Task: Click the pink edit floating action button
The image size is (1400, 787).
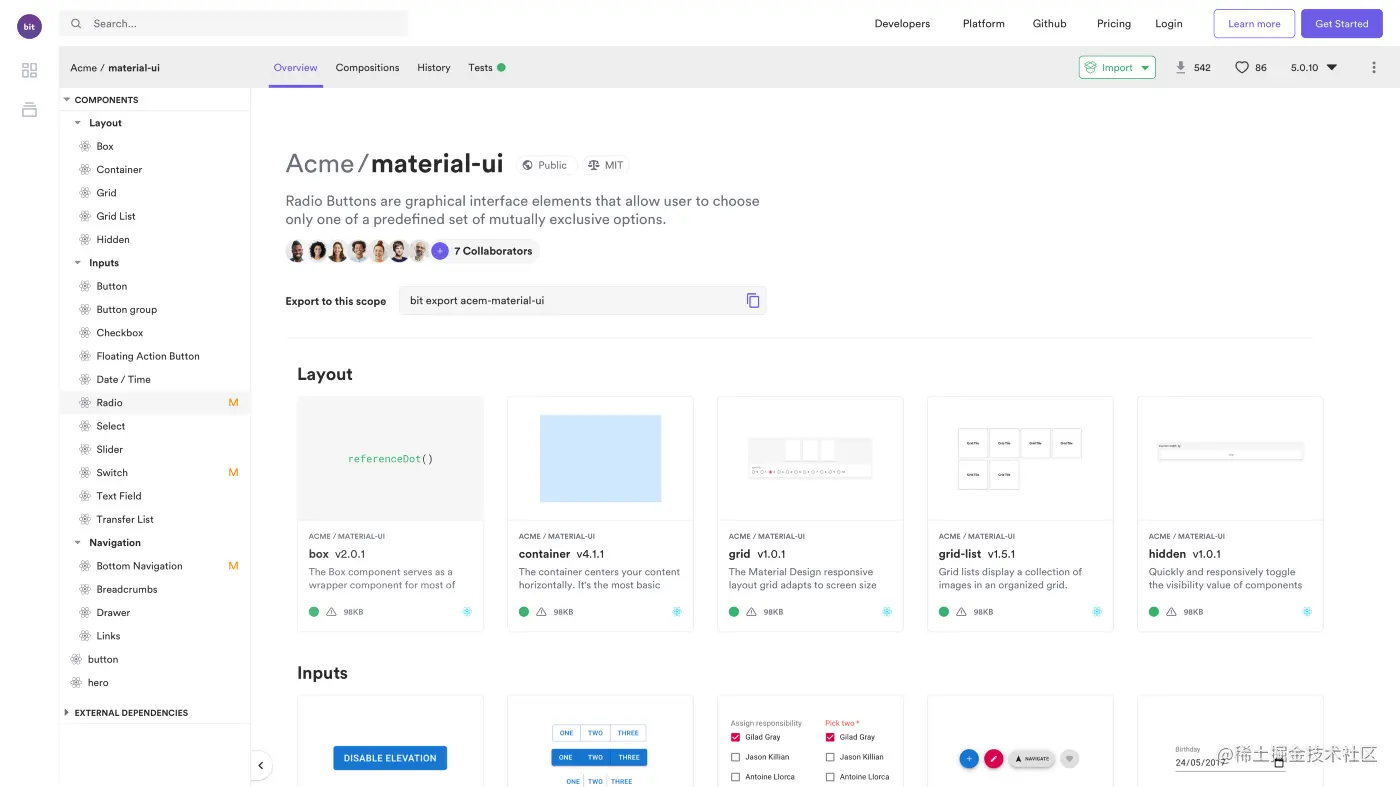Action: click(994, 759)
